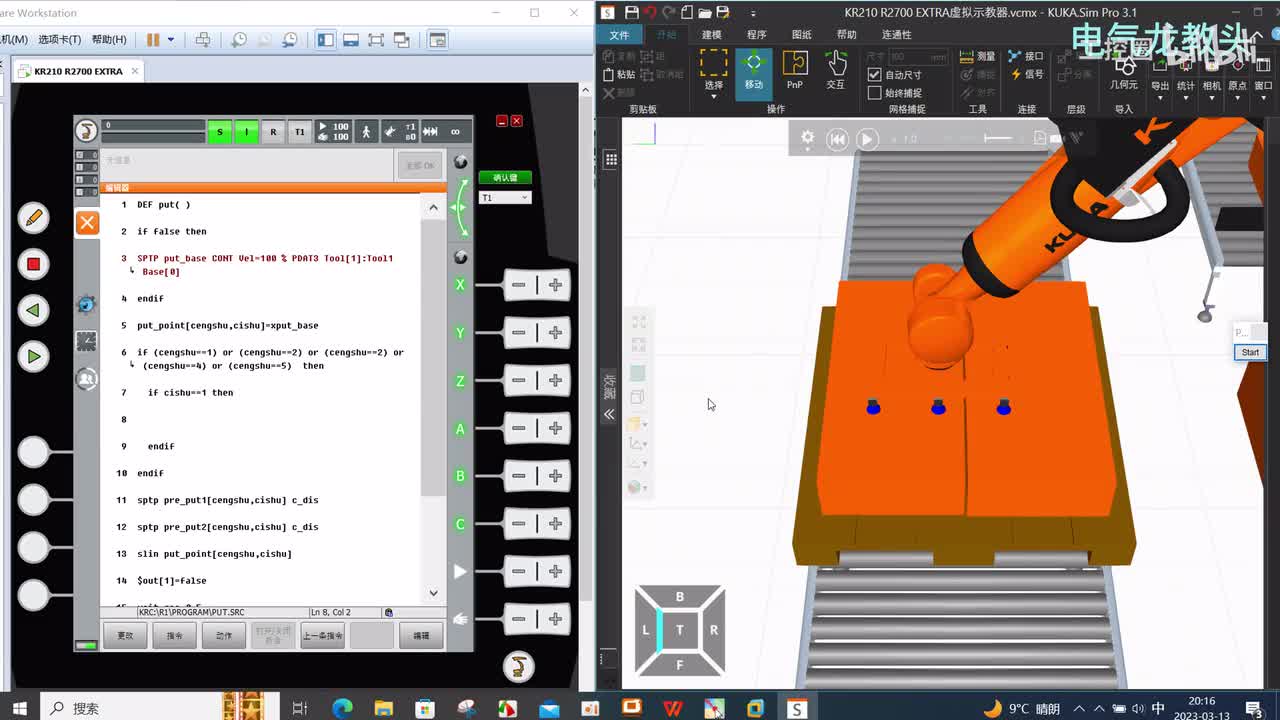Enable the 始终捕捉 checkbox
Viewport: 1280px width, 720px height.
coord(875,93)
